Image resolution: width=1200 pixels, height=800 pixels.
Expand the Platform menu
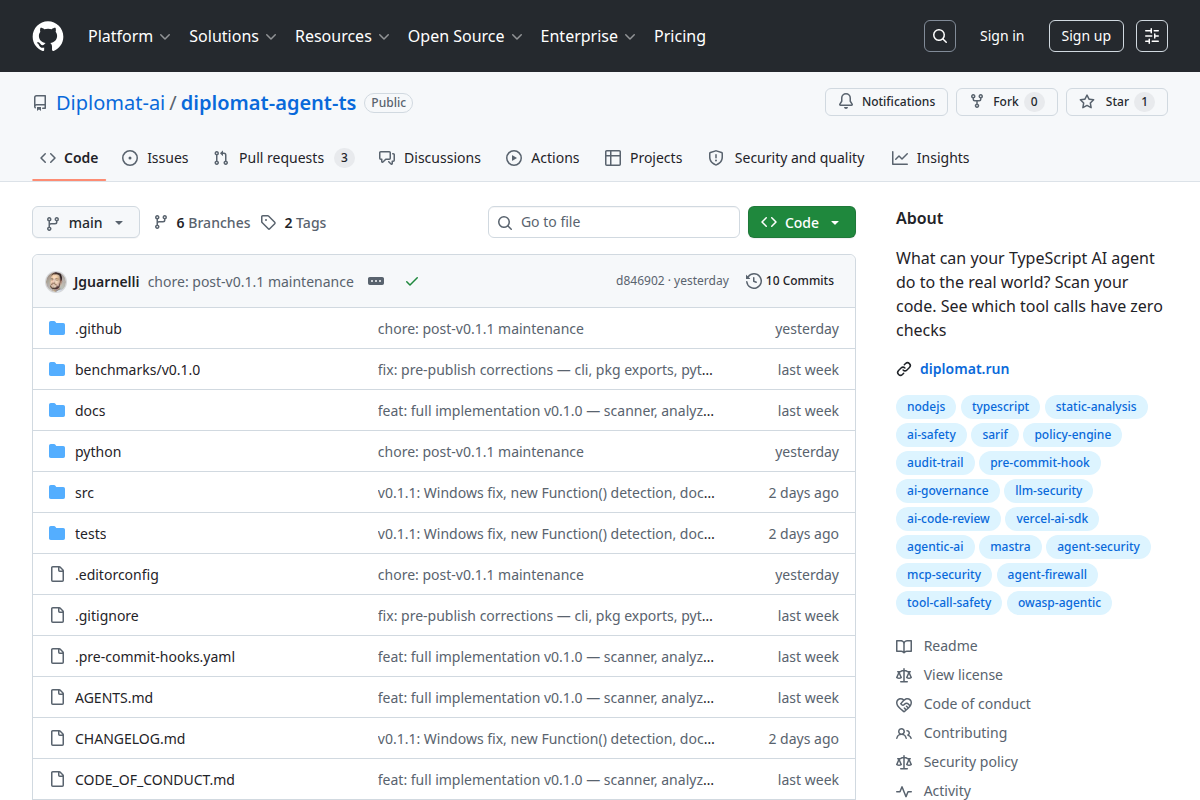pyautogui.click(x=130, y=36)
